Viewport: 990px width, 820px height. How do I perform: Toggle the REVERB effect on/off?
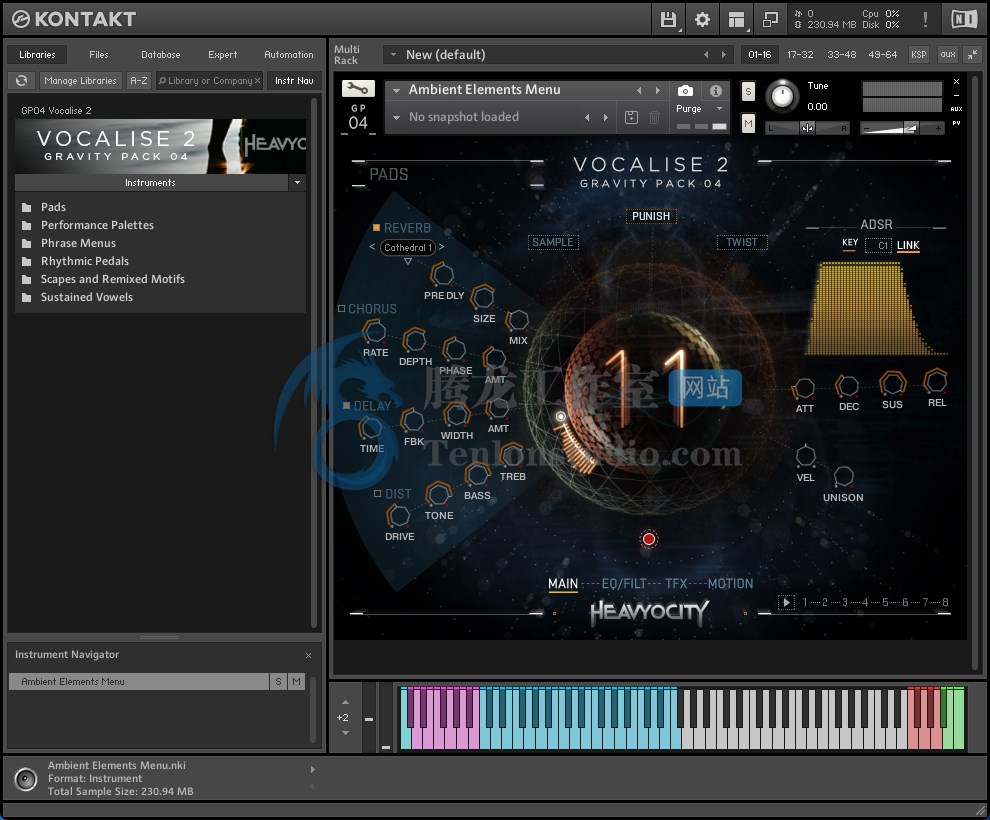point(376,227)
